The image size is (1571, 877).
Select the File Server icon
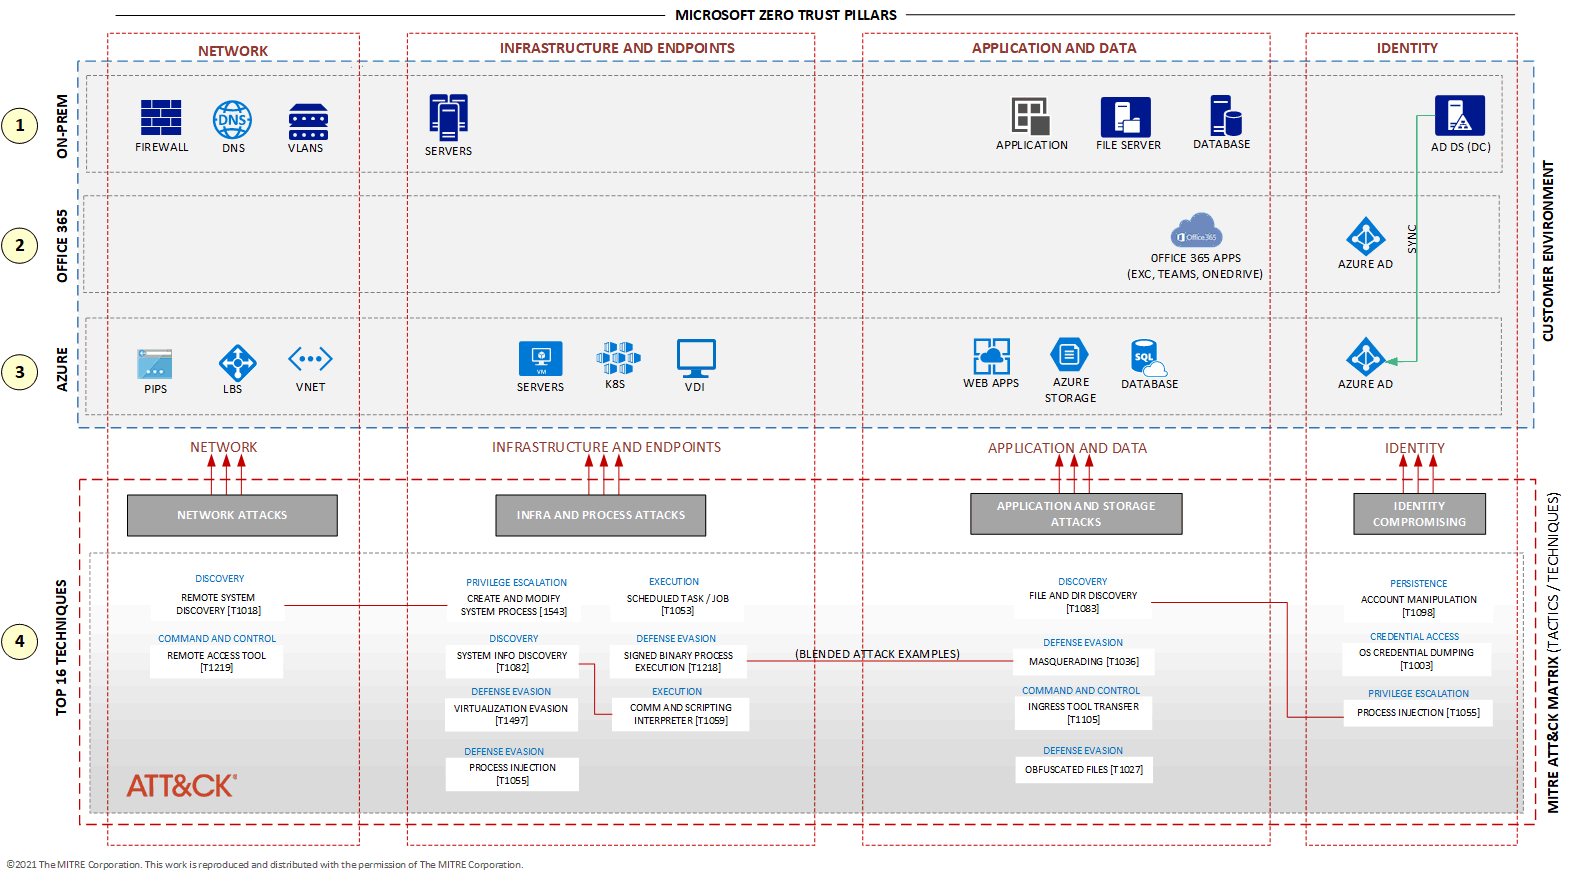pos(1126,117)
